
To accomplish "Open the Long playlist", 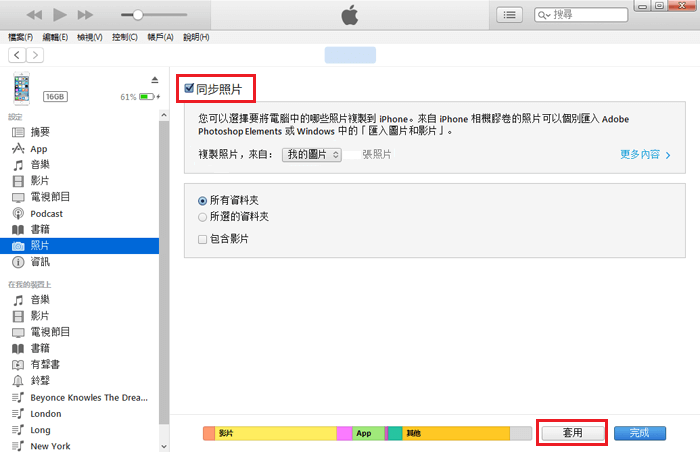I will tap(79, 430).
